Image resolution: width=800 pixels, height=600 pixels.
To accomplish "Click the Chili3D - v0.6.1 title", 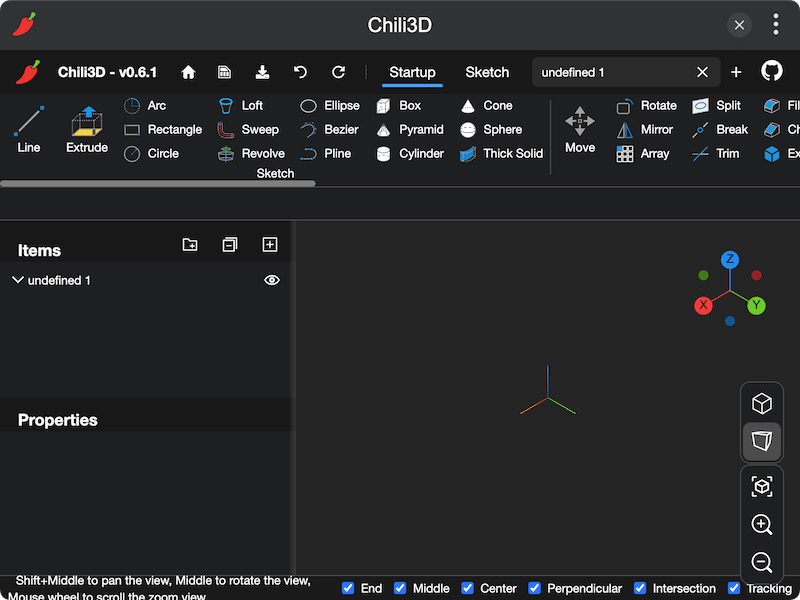I will (107, 72).
